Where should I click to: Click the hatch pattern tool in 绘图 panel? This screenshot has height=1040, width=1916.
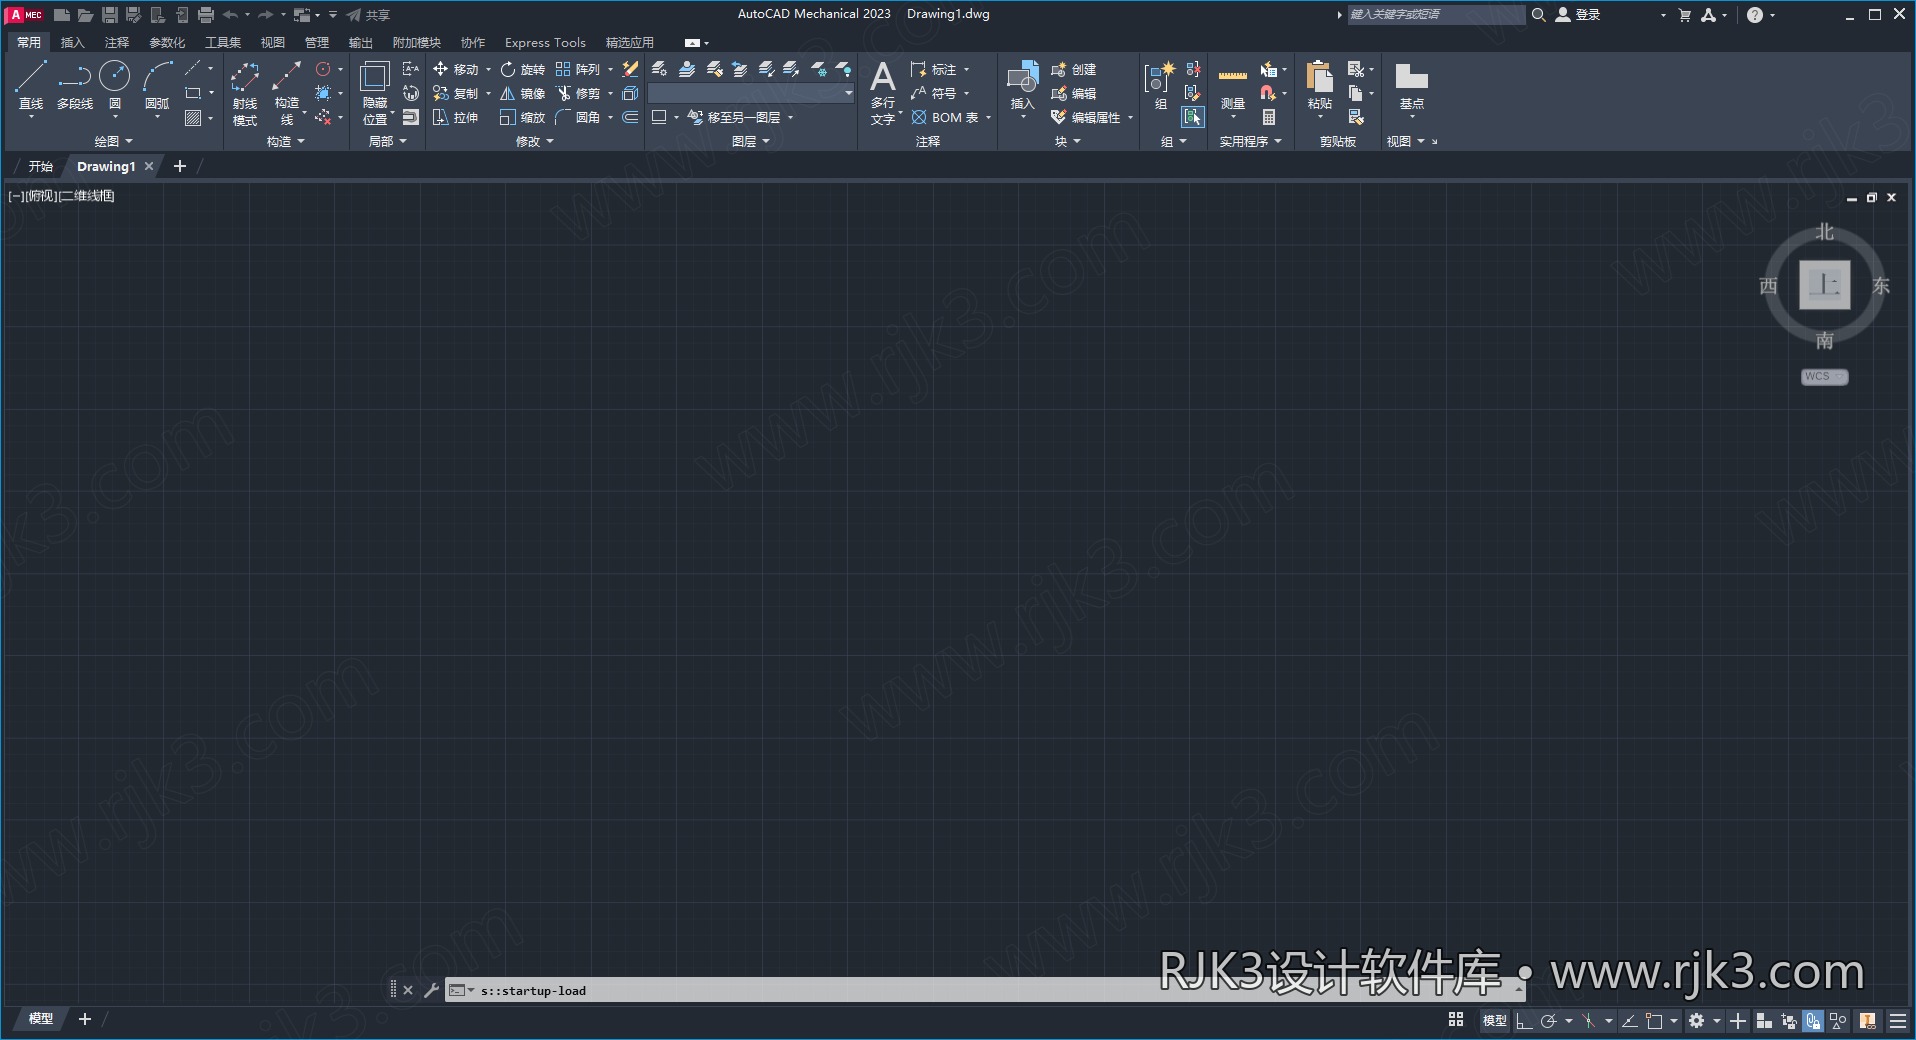click(x=194, y=117)
